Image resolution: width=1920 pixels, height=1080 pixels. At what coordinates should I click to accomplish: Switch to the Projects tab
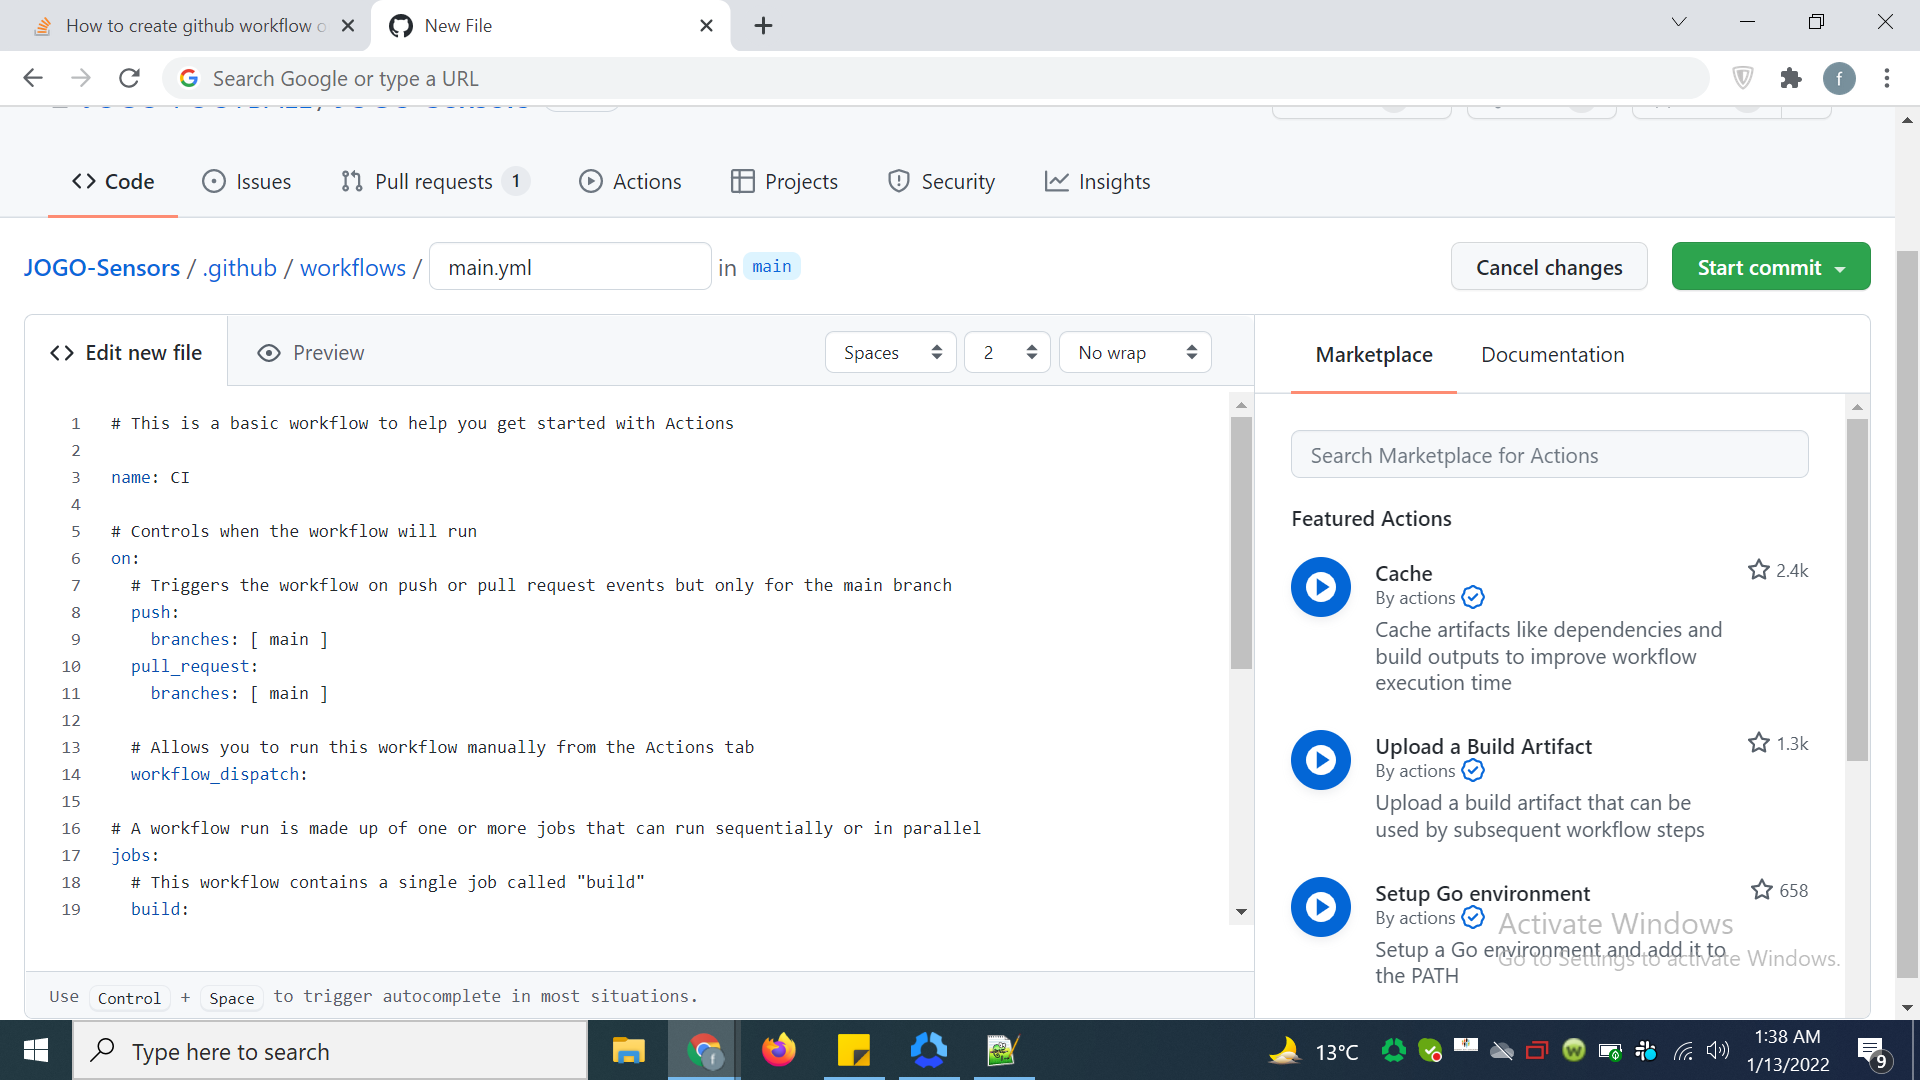(x=784, y=181)
